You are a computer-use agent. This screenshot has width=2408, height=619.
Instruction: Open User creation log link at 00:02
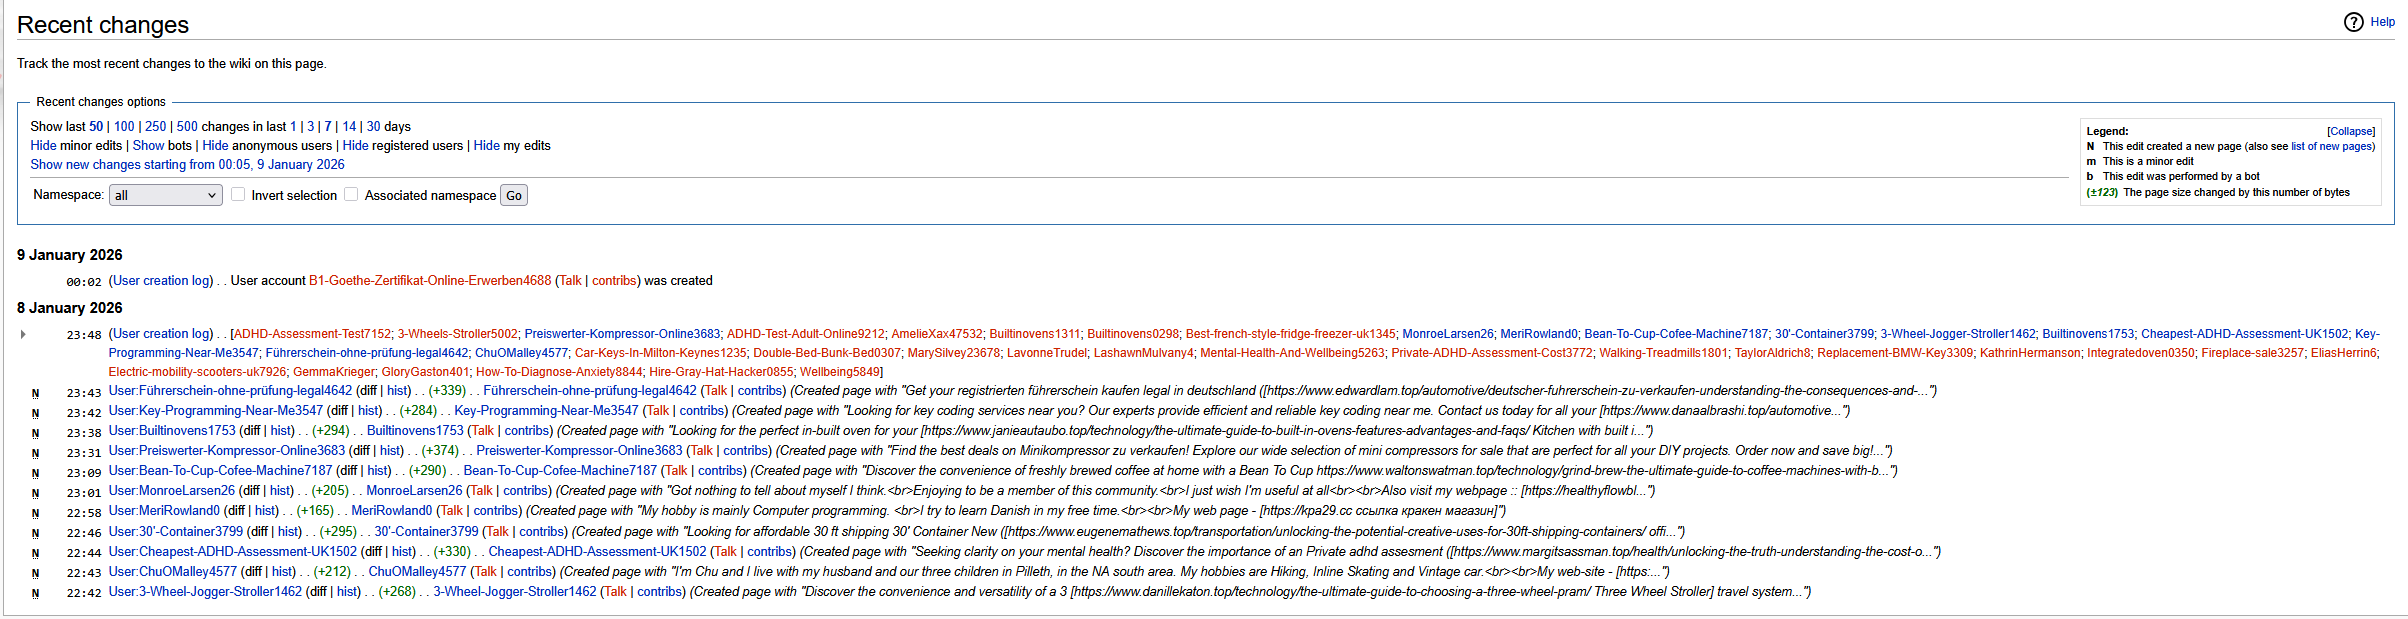point(161,281)
